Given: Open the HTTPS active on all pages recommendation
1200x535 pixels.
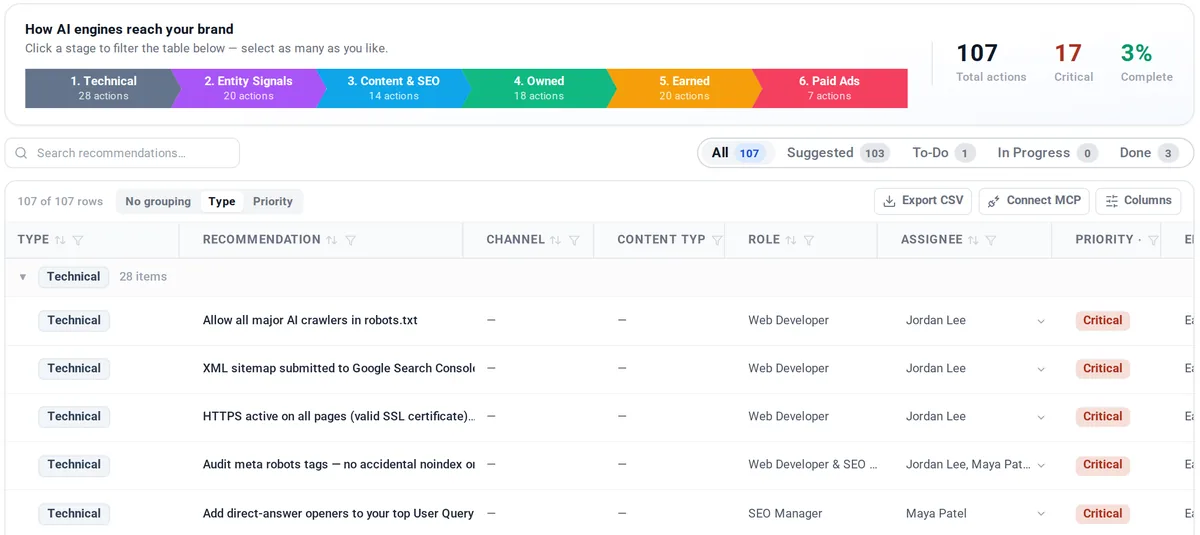Looking at the screenshot, I should pos(339,417).
